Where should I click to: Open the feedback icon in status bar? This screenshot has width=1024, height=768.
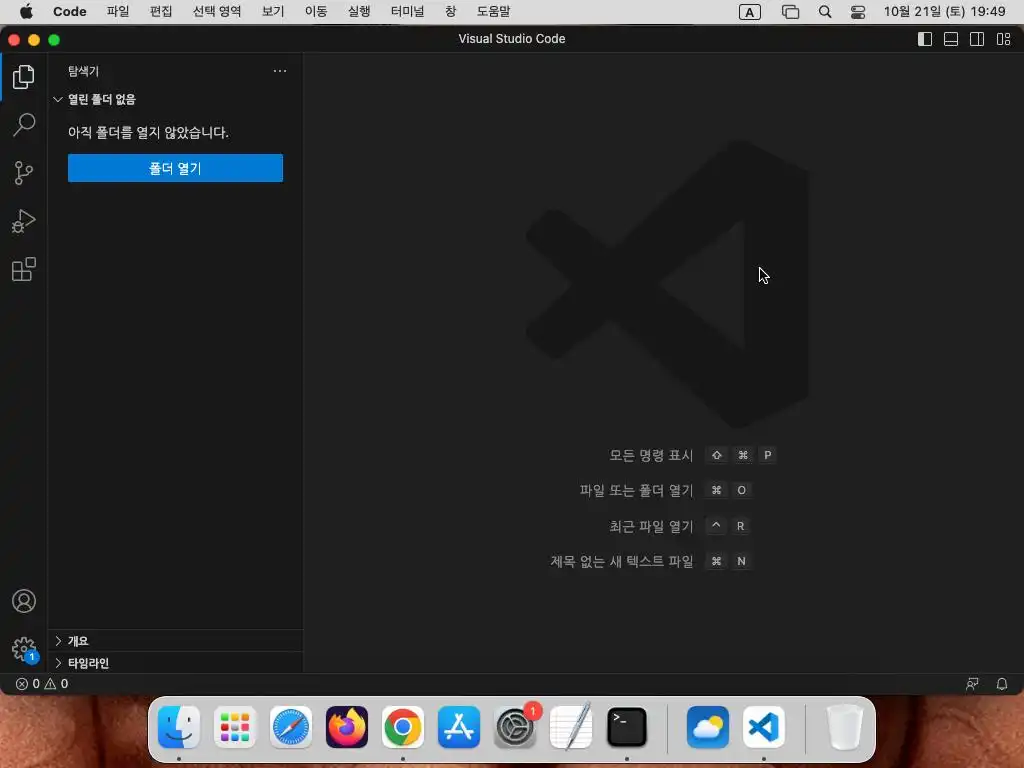pos(972,684)
